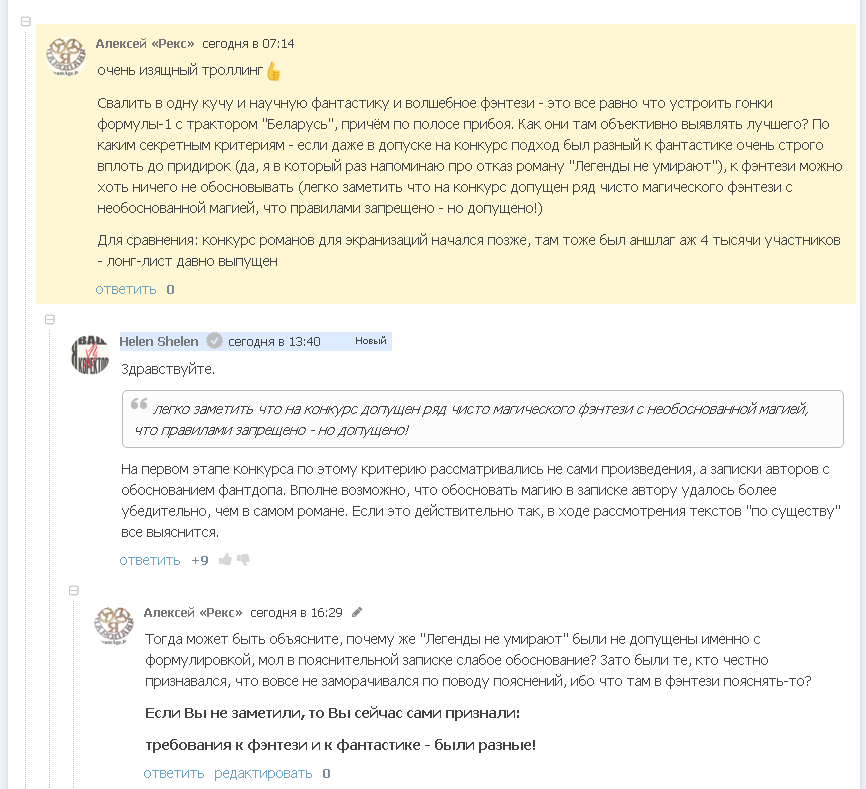The height and width of the screenshot is (789, 866).
Task: Click the 'Новый' badge on Helen's comment
Action: coord(370,341)
